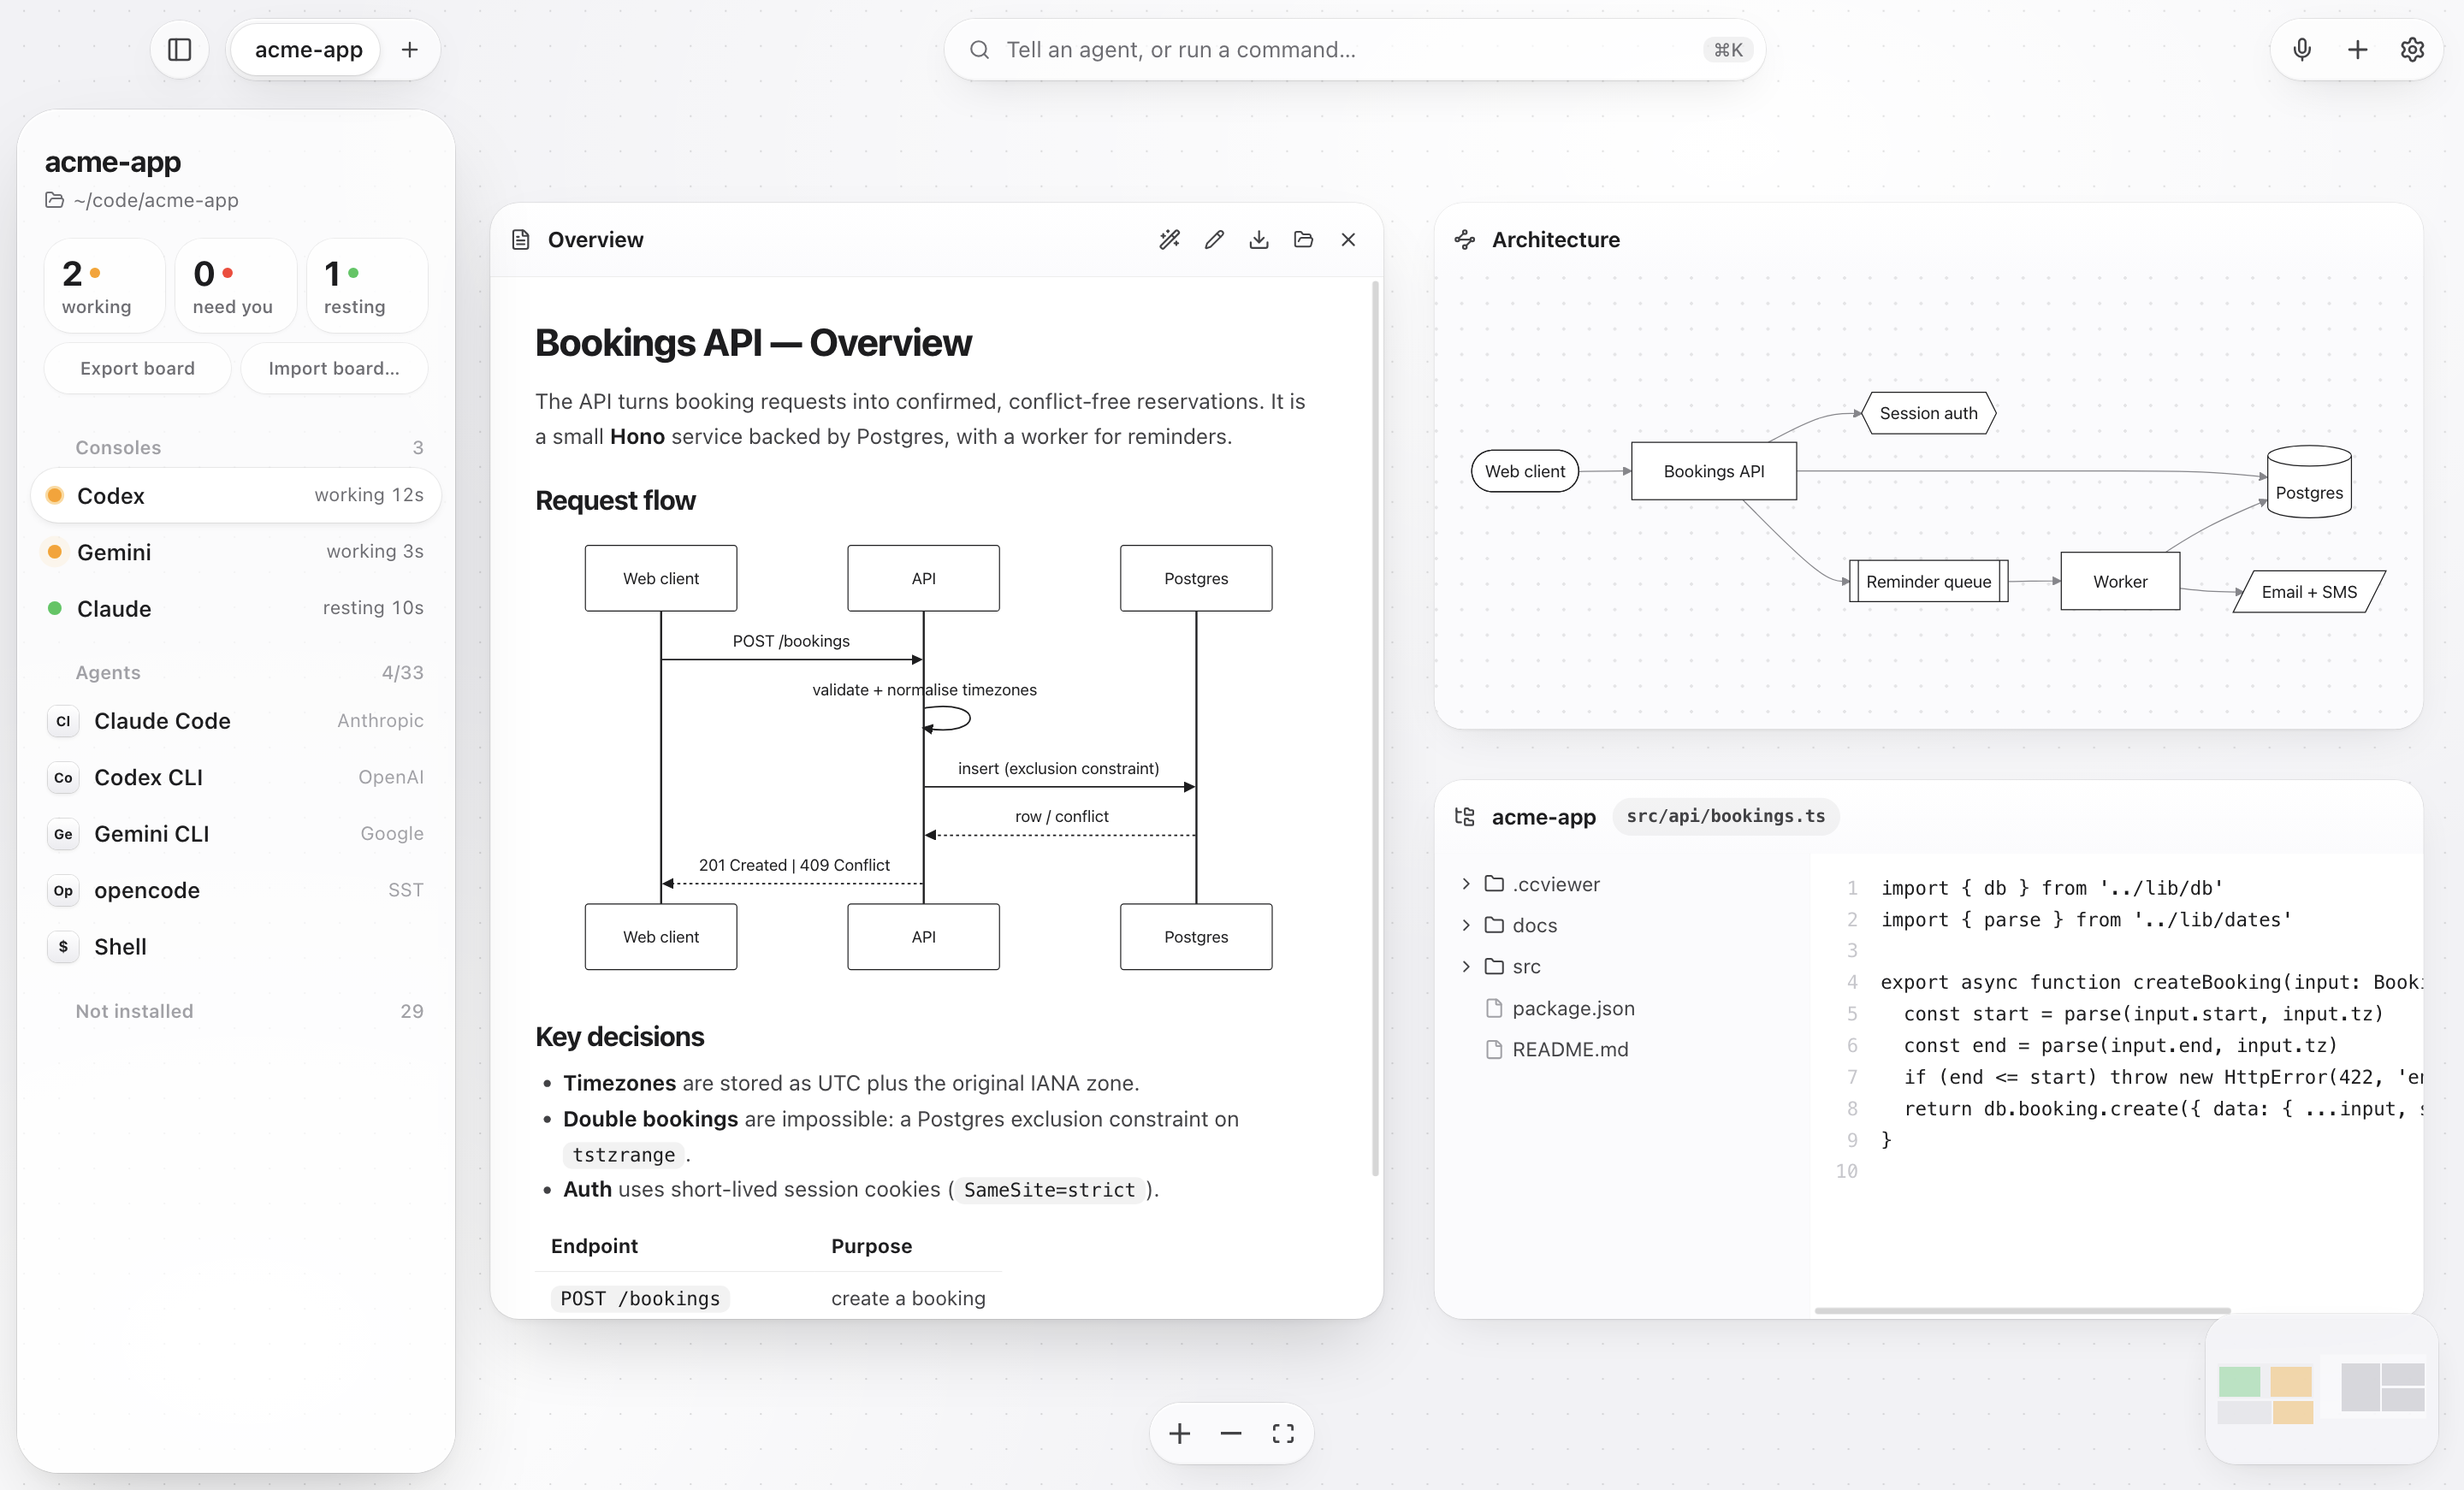Focus the 'Tell an agent' command field

[1354, 50]
